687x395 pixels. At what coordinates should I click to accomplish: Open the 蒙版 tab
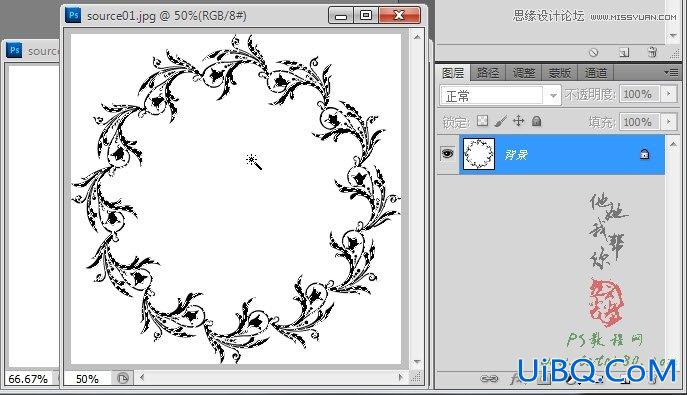pyautogui.click(x=560, y=73)
